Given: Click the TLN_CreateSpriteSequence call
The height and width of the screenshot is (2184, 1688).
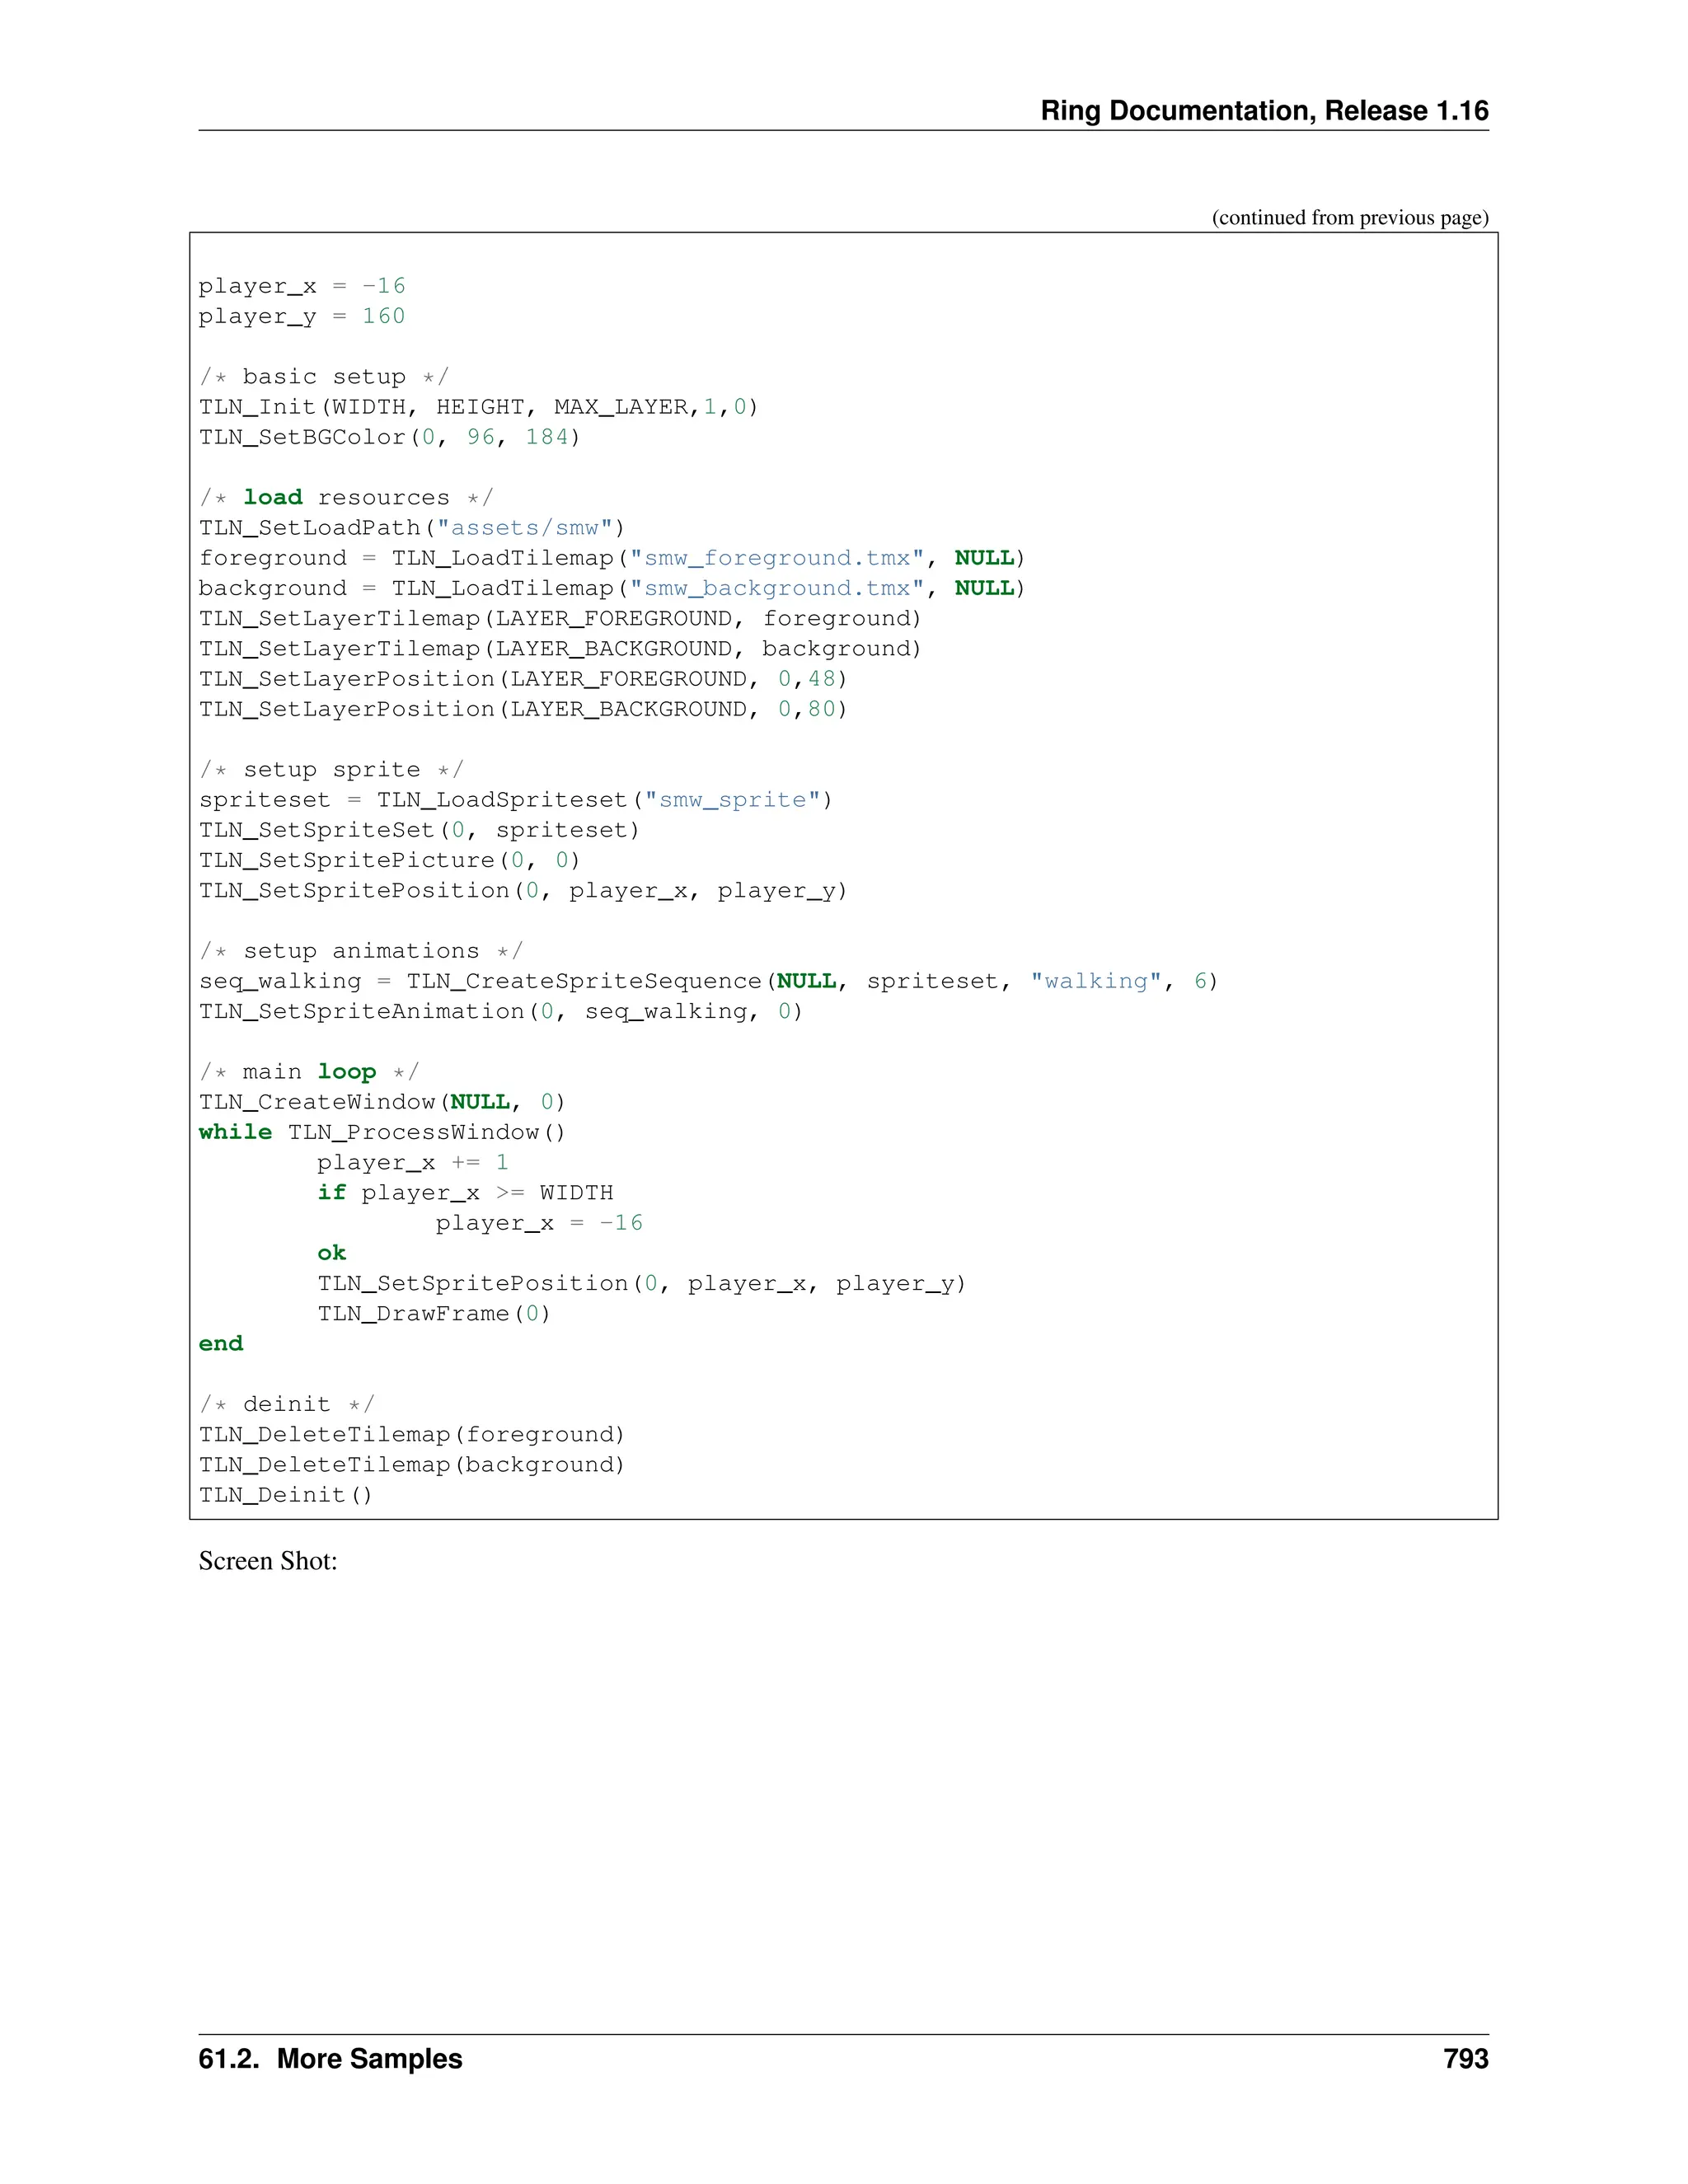Looking at the screenshot, I should (584, 981).
